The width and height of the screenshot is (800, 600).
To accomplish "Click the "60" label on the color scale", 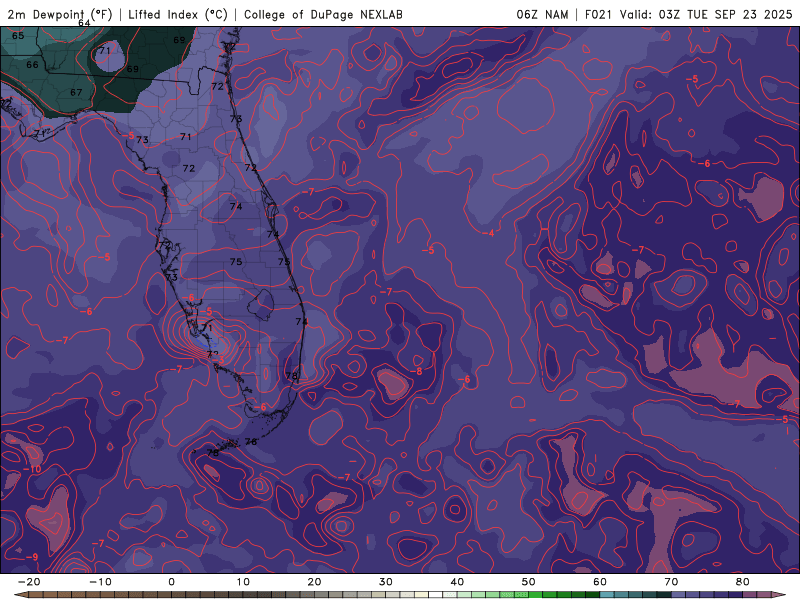I will pyautogui.click(x=600, y=582).
